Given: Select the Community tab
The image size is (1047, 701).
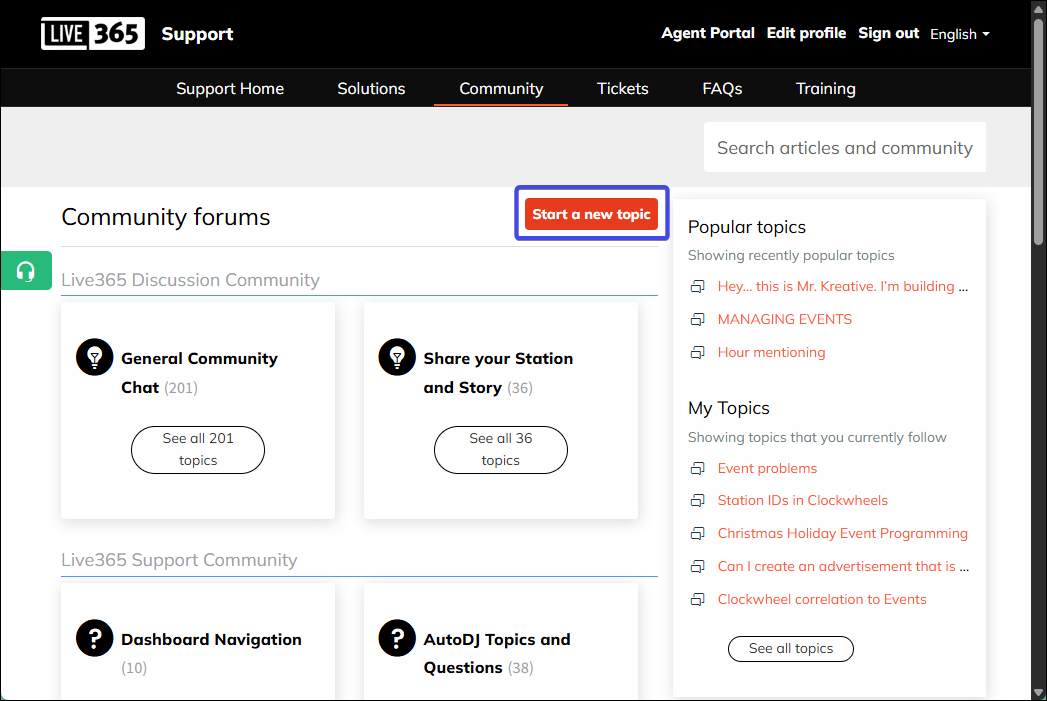Looking at the screenshot, I should coord(501,88).
